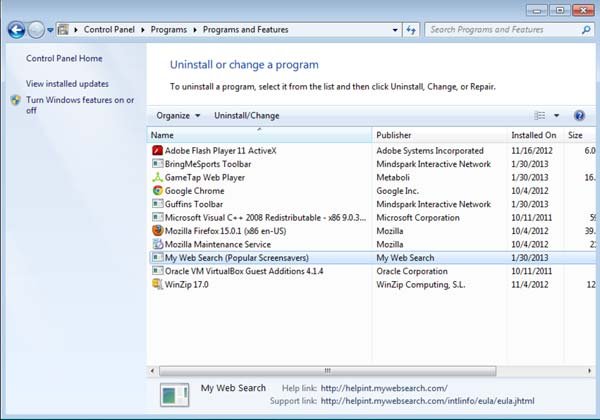The image size is (600, 420).
Task: Click My Web Search row icon
Action: click(157, 257)
